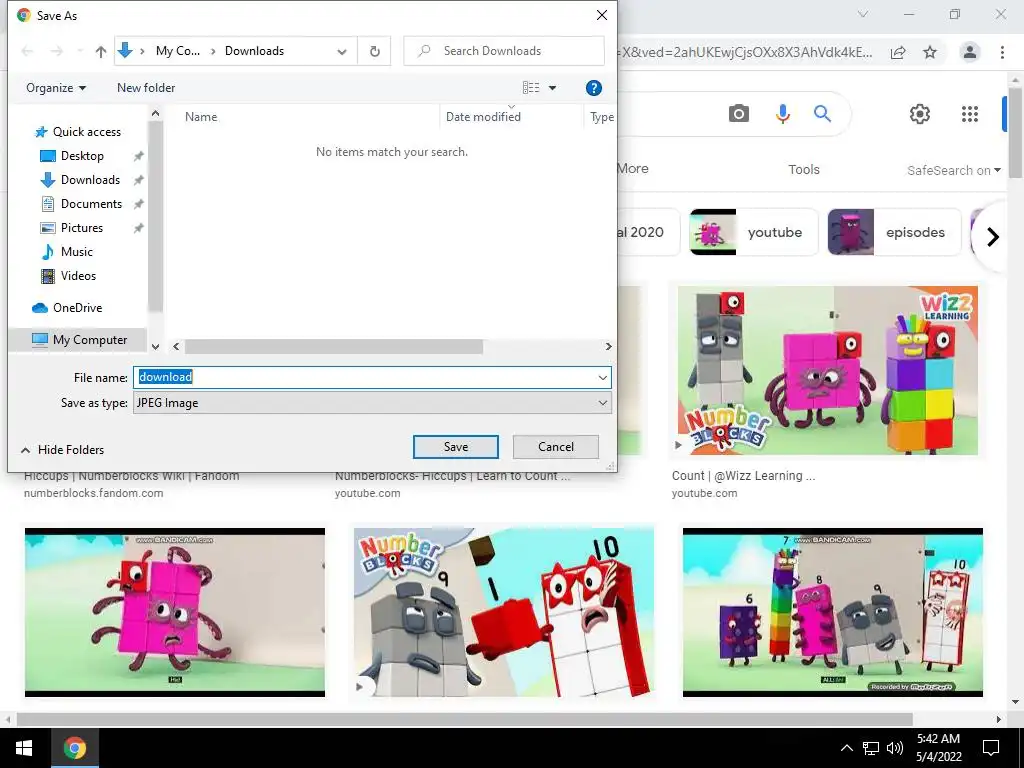This screenshot has height=768, width=1024.
Task: Click the Save button
Action: point(456,447)
